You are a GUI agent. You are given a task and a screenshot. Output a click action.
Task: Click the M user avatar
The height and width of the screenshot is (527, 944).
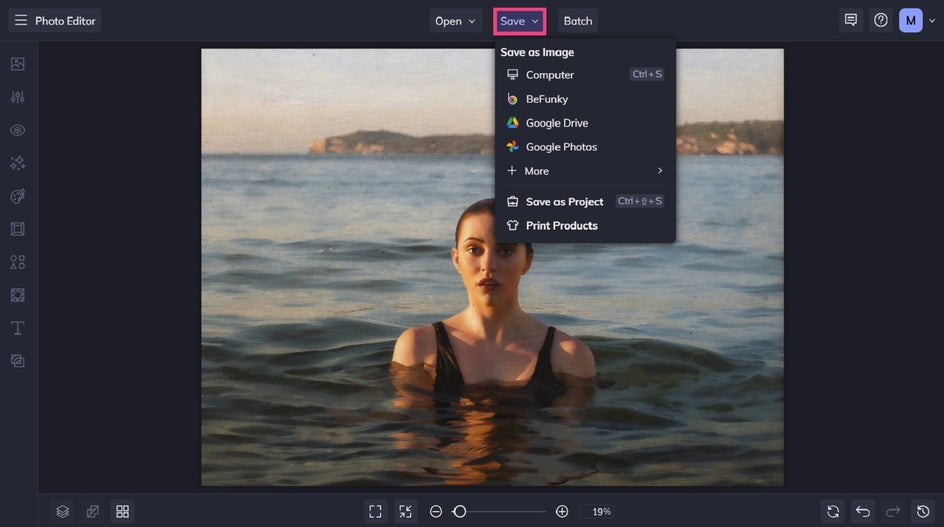pyautogui.click(x=911, y=20)
